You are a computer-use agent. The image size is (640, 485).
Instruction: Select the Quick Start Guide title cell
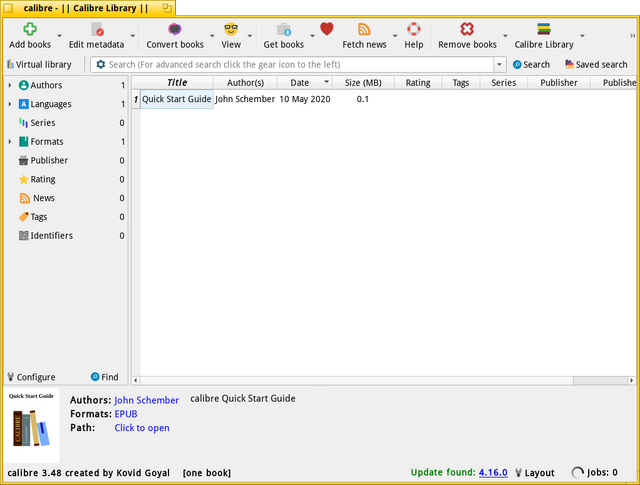(x=177, y=99)
